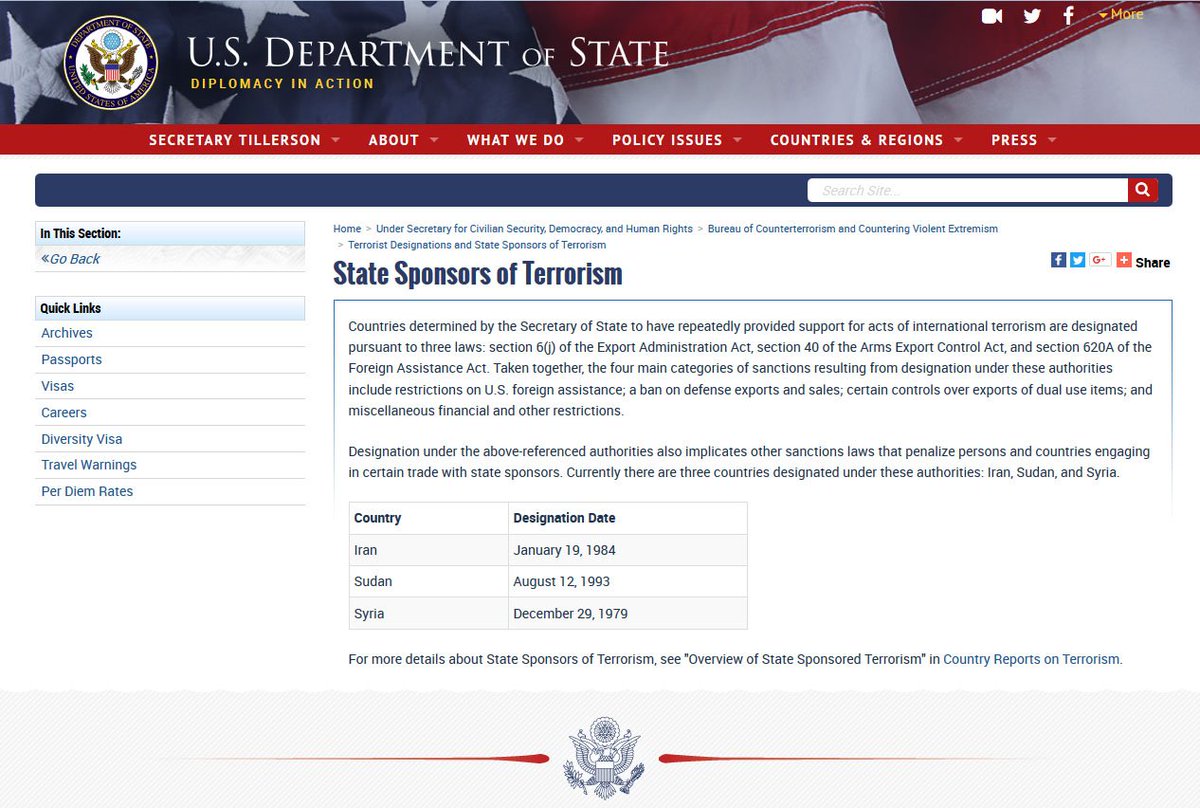The height and width of the screenshot is (808, 1200).
Task: Click the Diplomacy in Action tagline
Action: (x=282, y=84)
